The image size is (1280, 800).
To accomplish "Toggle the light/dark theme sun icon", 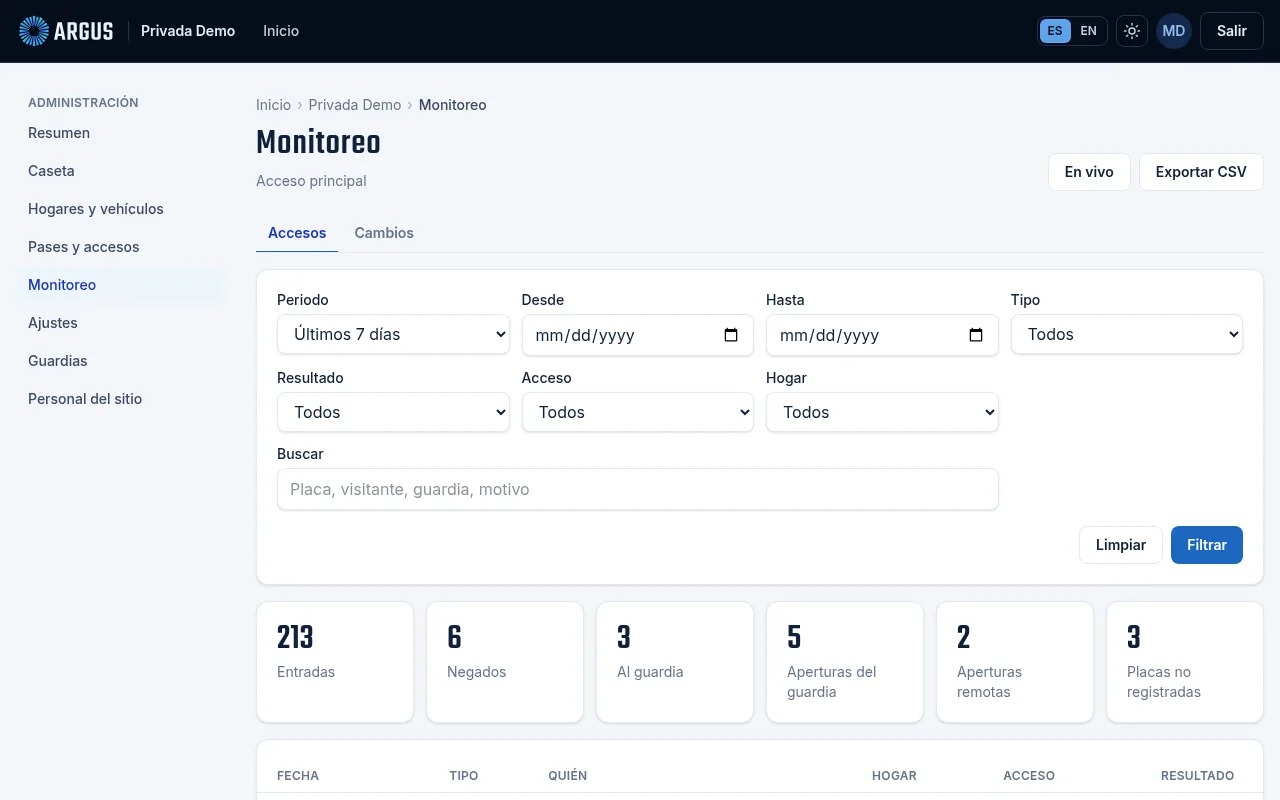I will [1132, 31].
